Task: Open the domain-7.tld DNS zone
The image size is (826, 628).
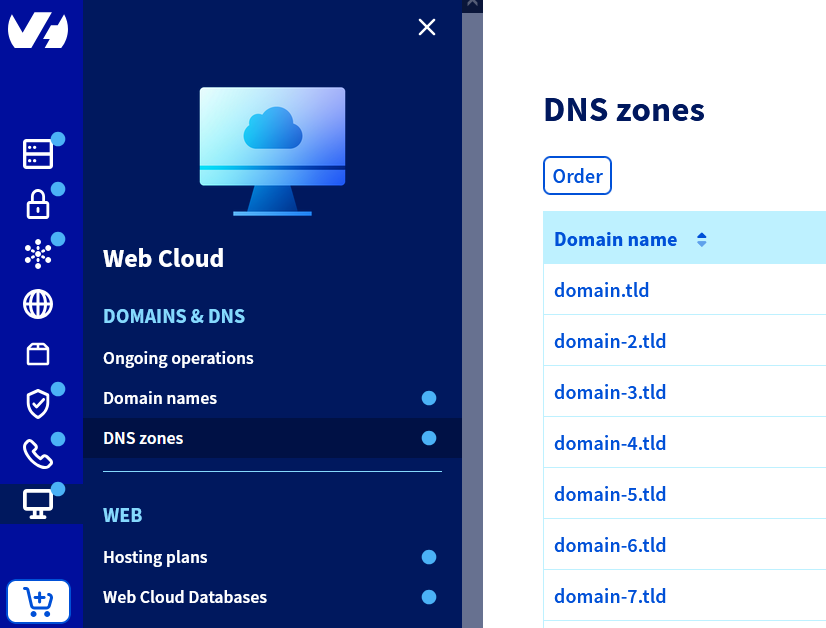Action: tap(610, 595)
